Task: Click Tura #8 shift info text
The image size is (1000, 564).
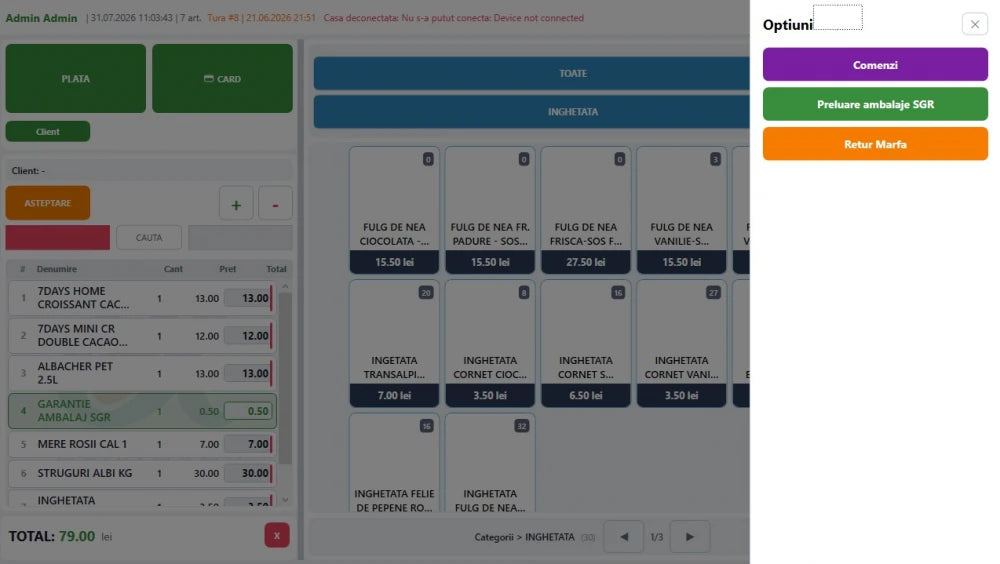Action: coord(261,18)
